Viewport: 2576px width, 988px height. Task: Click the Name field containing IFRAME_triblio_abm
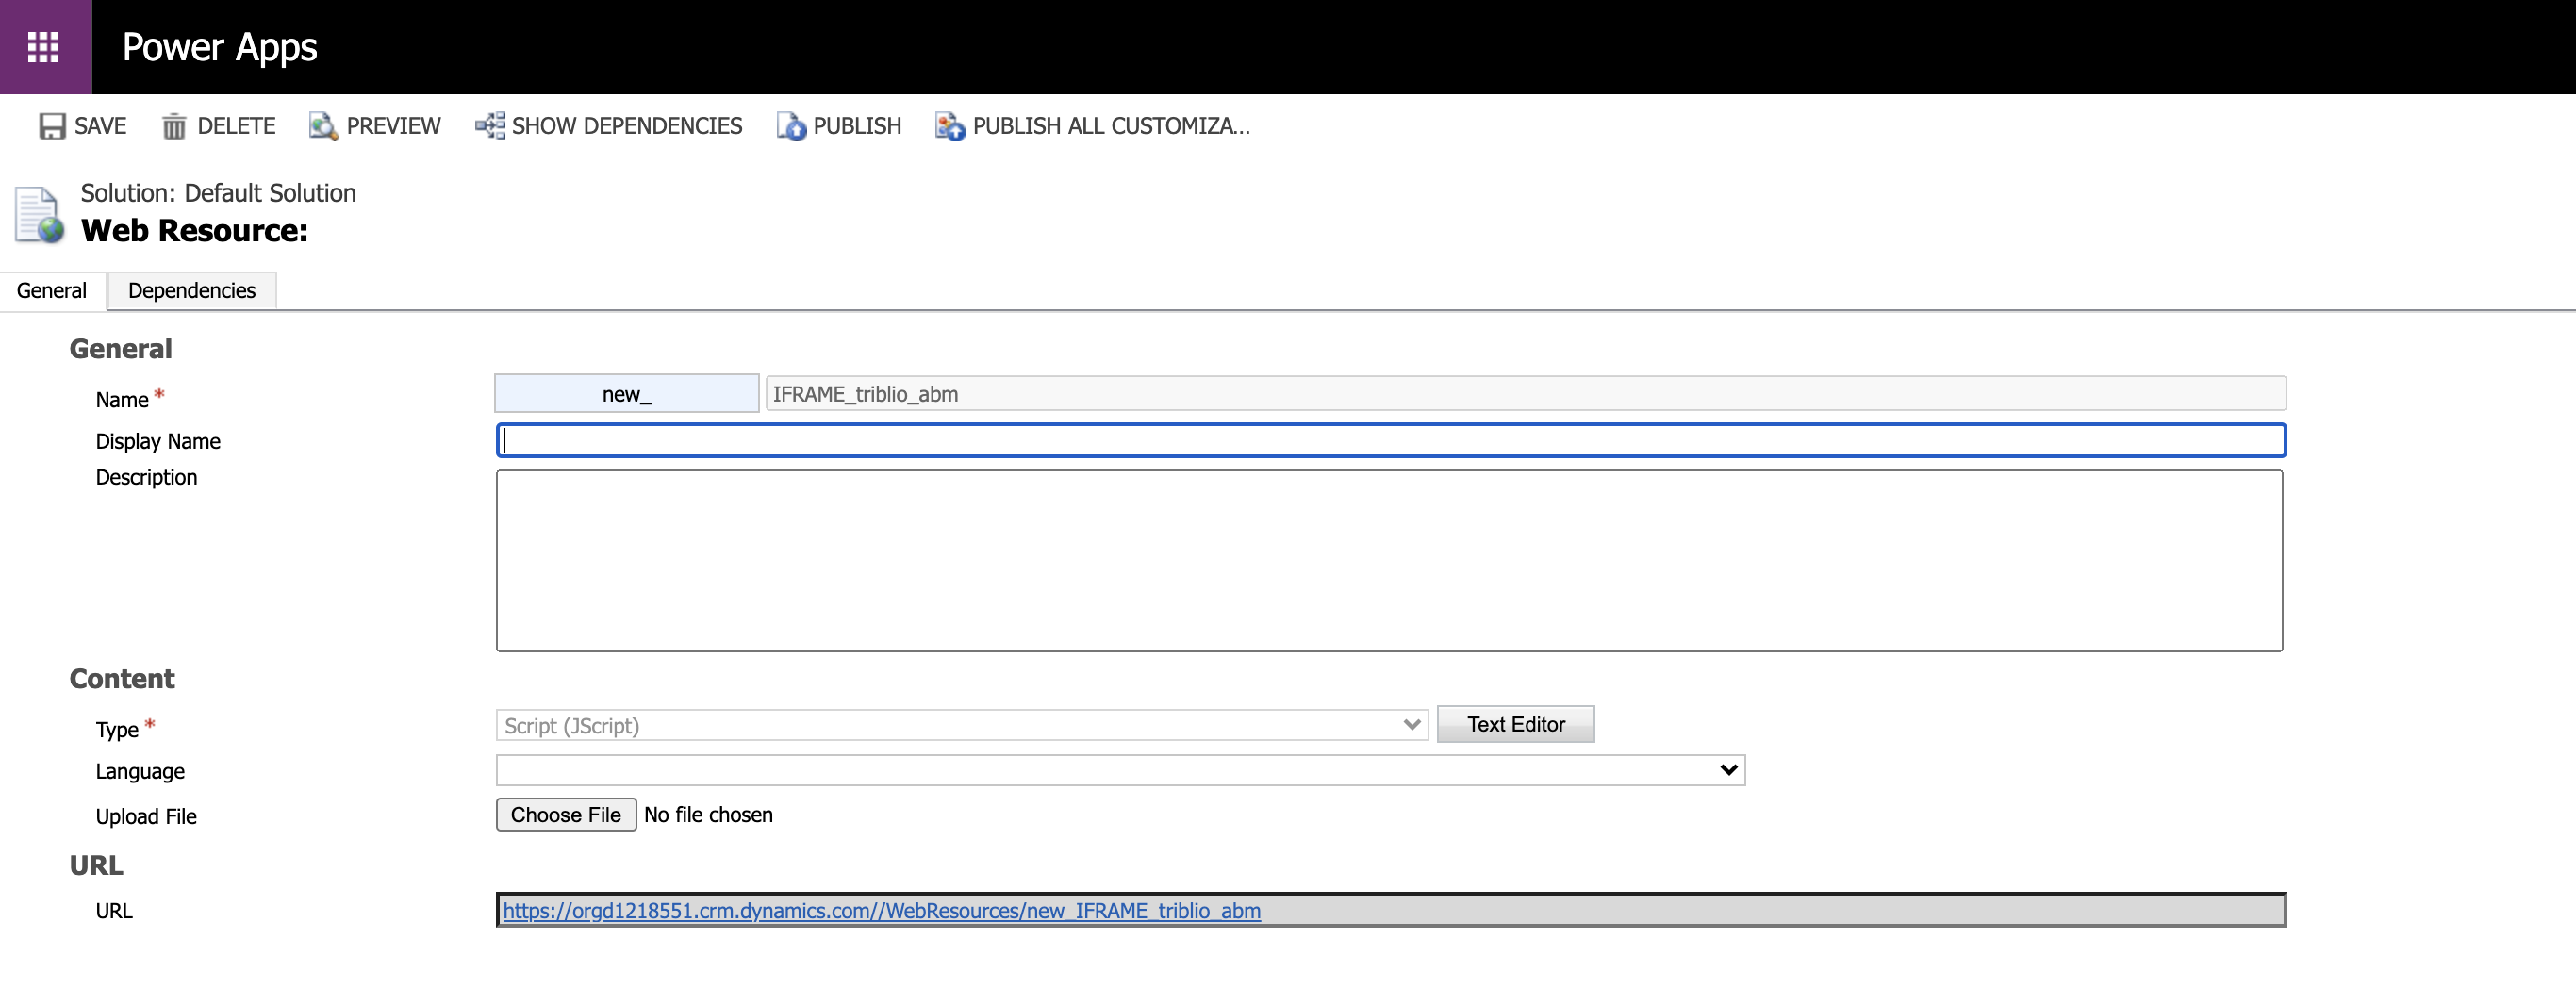point(1525,393)
